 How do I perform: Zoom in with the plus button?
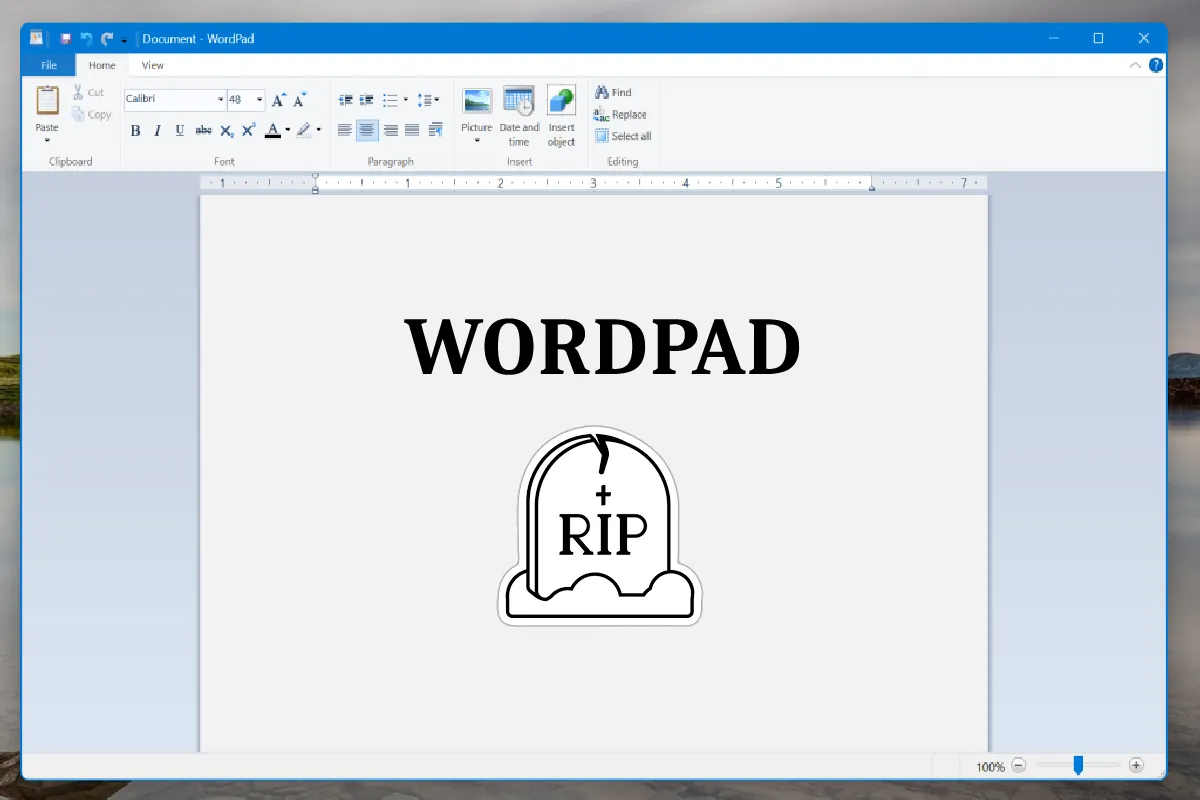pos(1136,766)
